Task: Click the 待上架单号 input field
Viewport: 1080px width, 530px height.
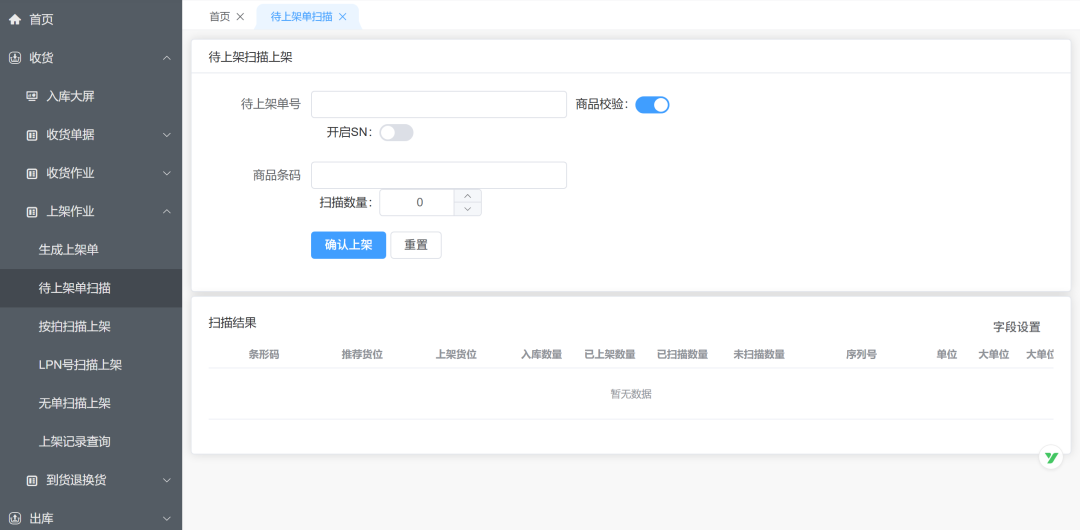Action: click(x=438, y=104)
